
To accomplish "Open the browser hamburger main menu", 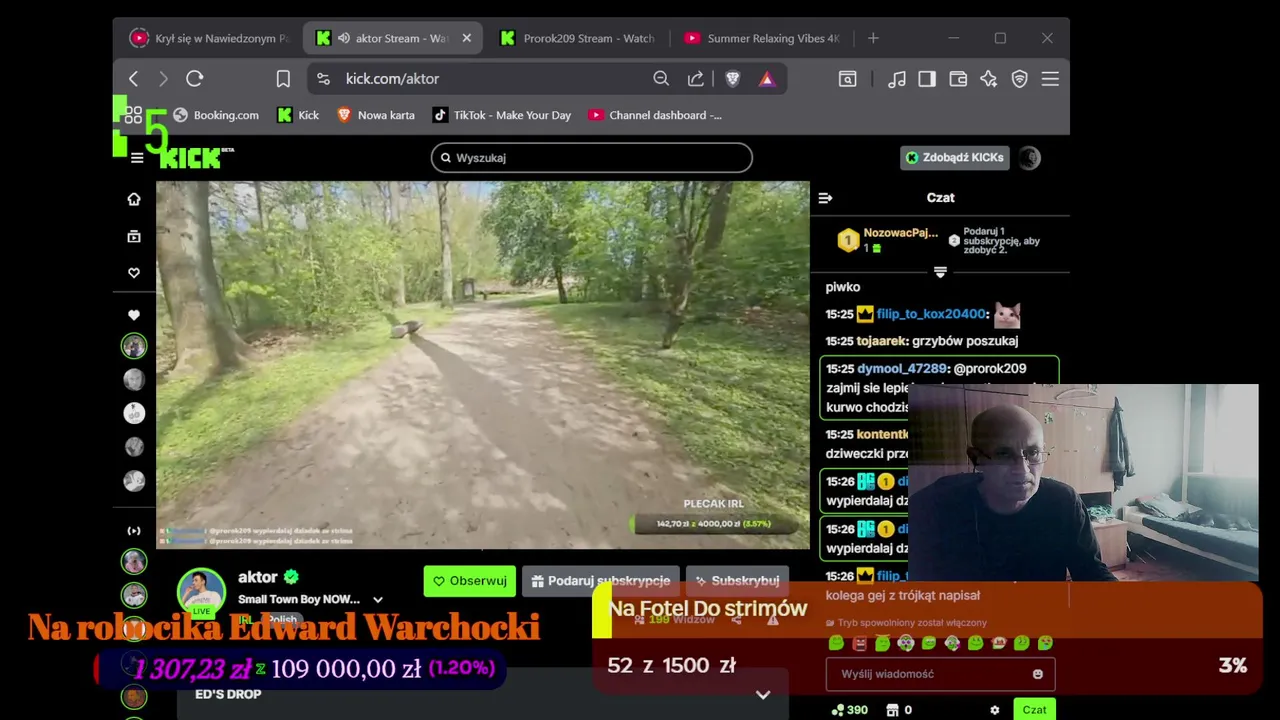I will click(1050, 78).
